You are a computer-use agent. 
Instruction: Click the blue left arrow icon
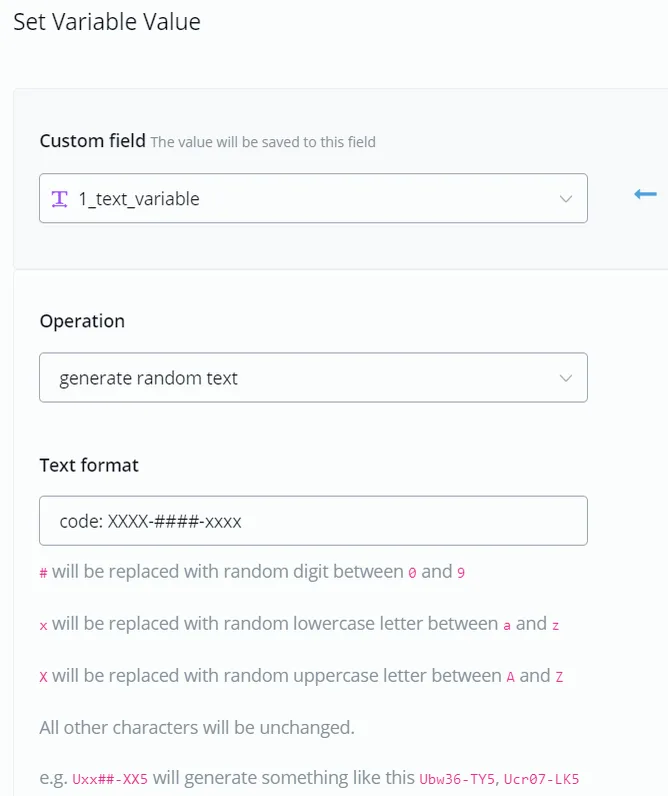tap(645, 194)
